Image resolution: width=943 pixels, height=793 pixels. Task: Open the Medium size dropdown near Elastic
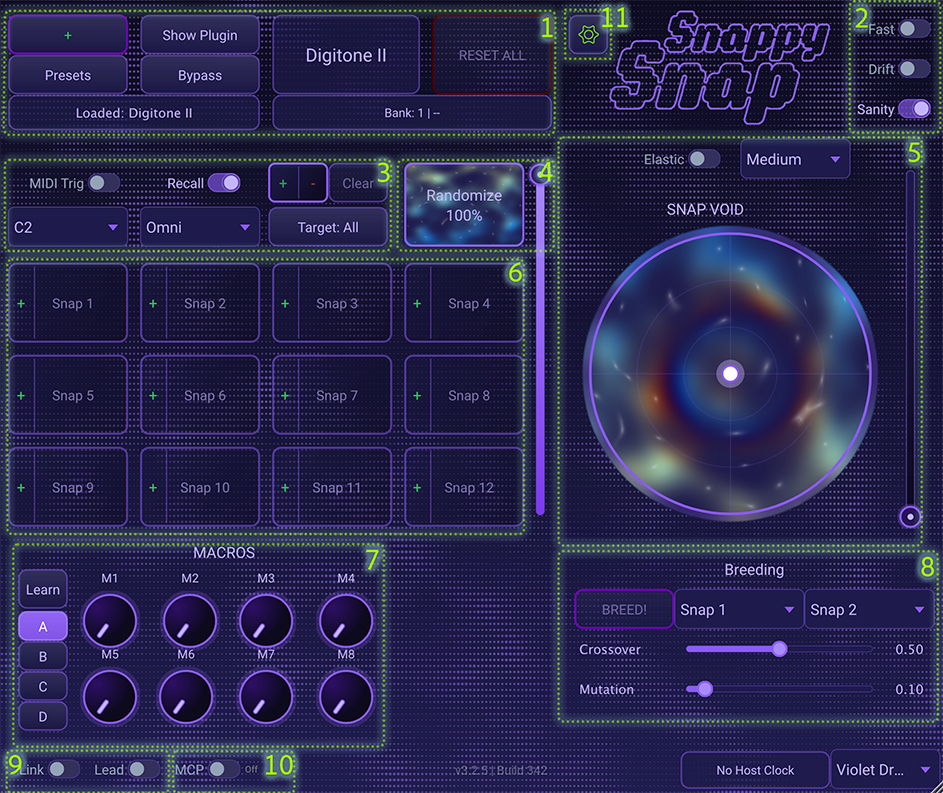794,159
